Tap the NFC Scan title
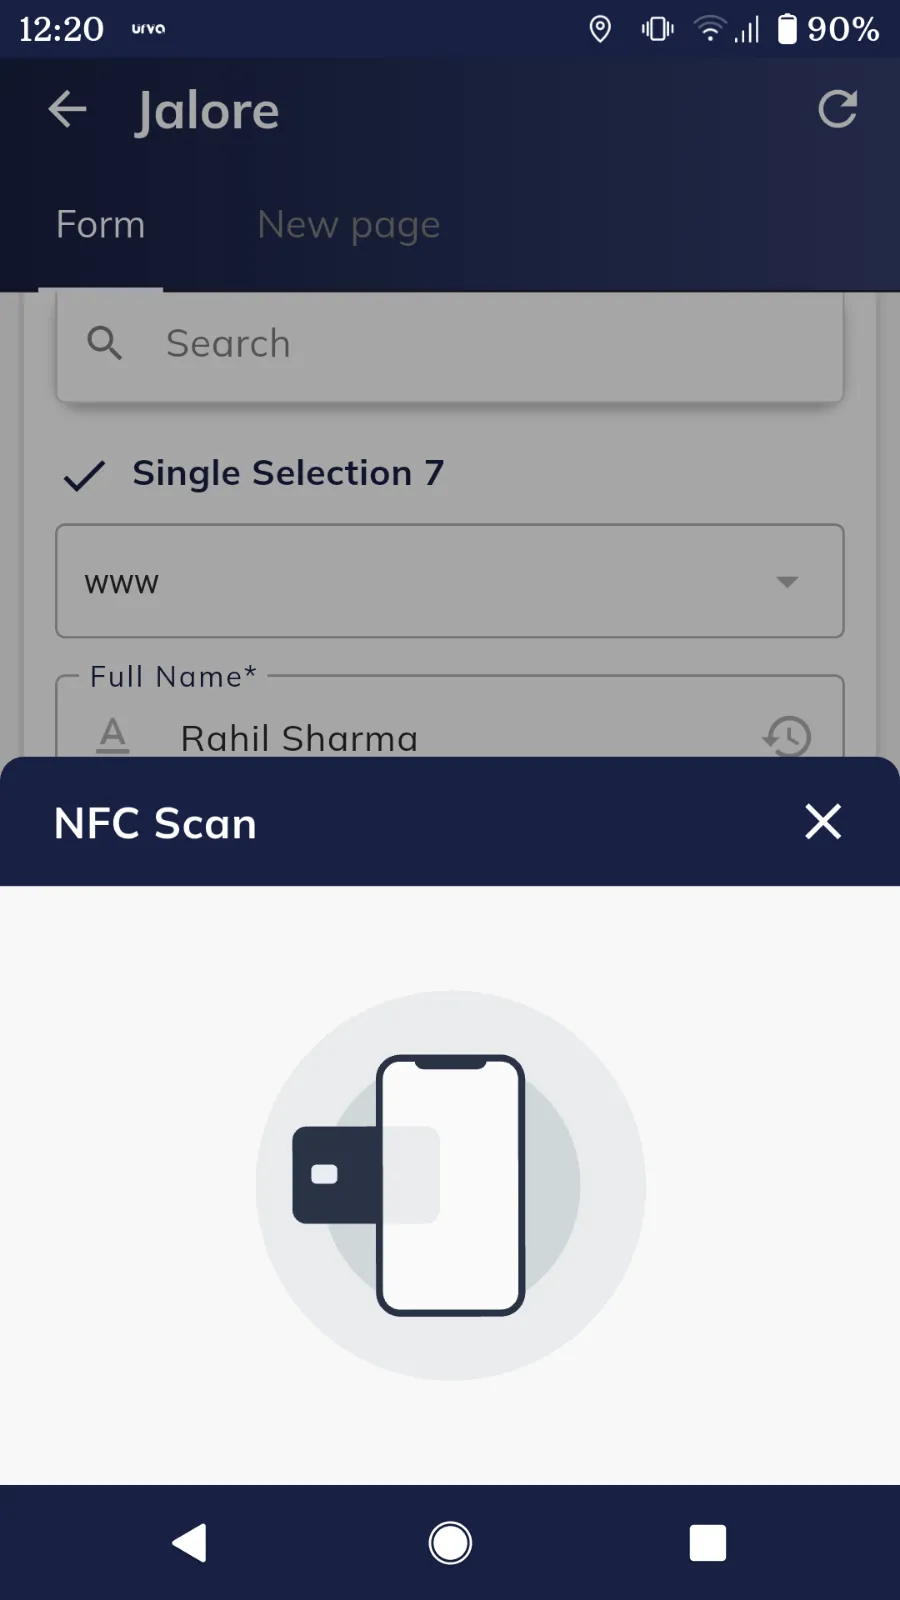This screenshot has height=1600, width=900. [x=155, y=823]
